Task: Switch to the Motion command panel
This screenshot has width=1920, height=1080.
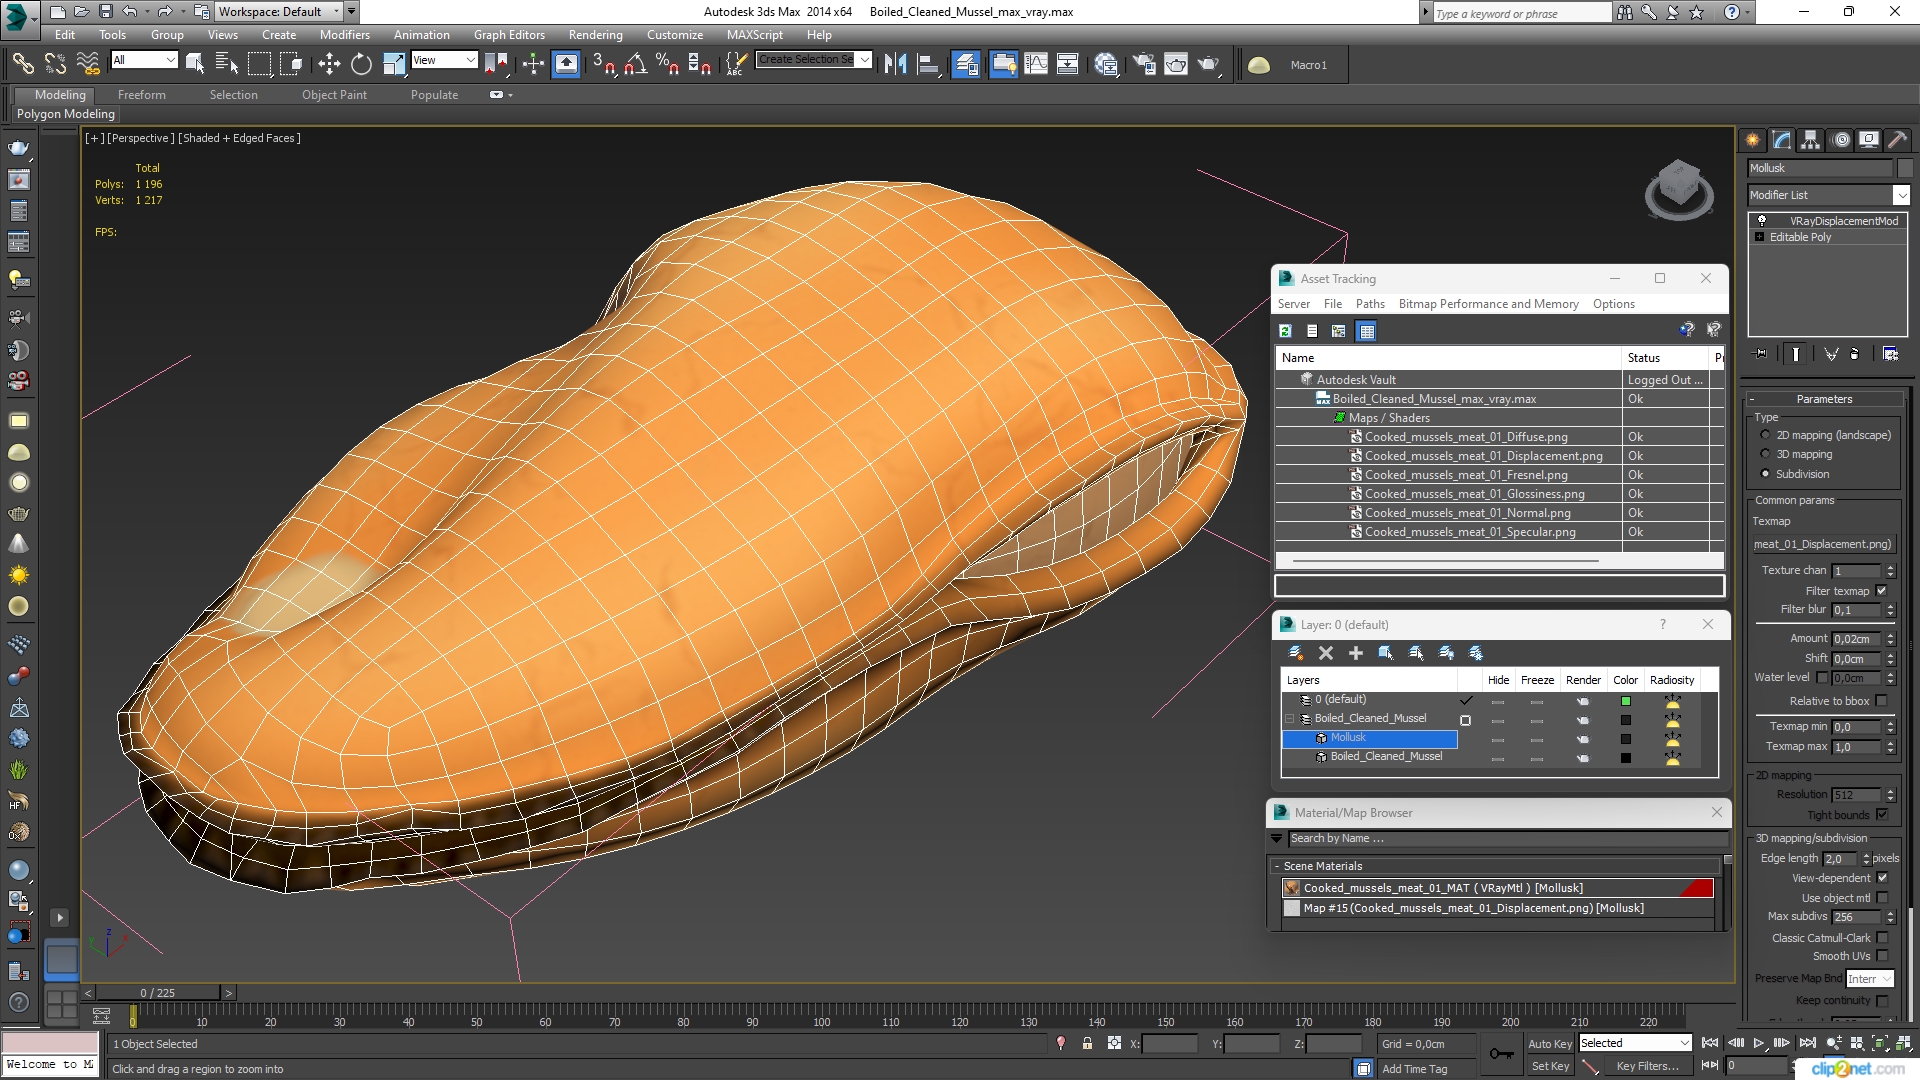Action: [x=1840, y=140]
